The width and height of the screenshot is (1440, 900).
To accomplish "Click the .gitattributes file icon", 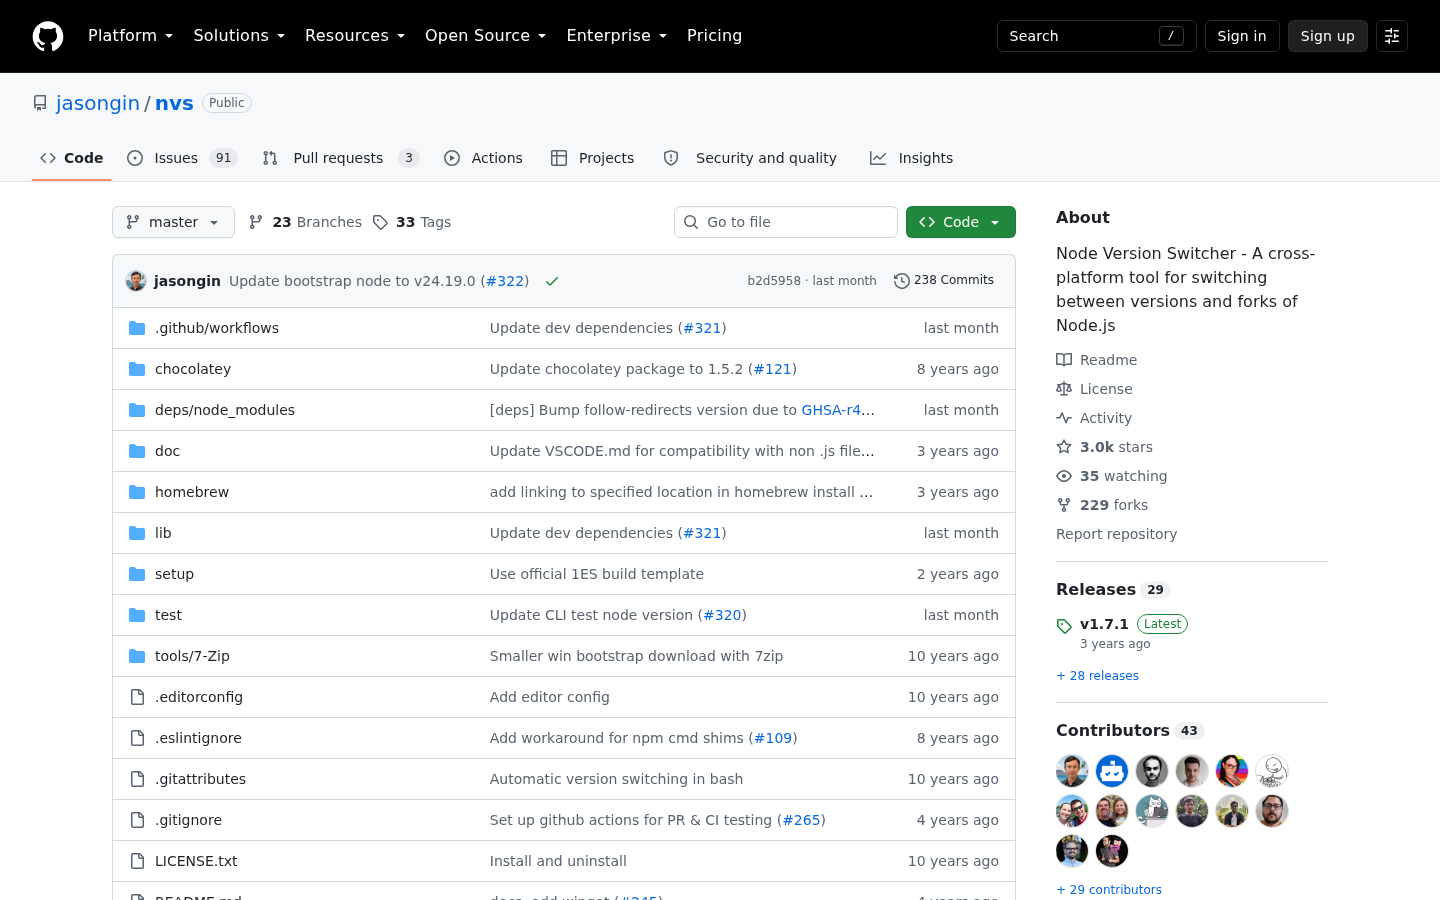I will point(137,779).
